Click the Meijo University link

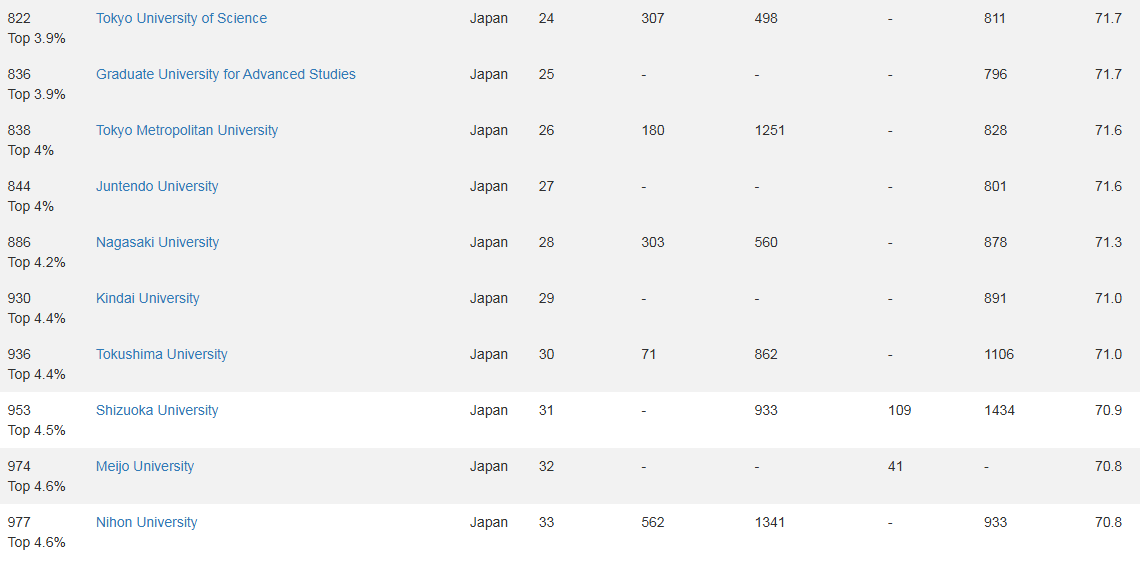point(145,466)
